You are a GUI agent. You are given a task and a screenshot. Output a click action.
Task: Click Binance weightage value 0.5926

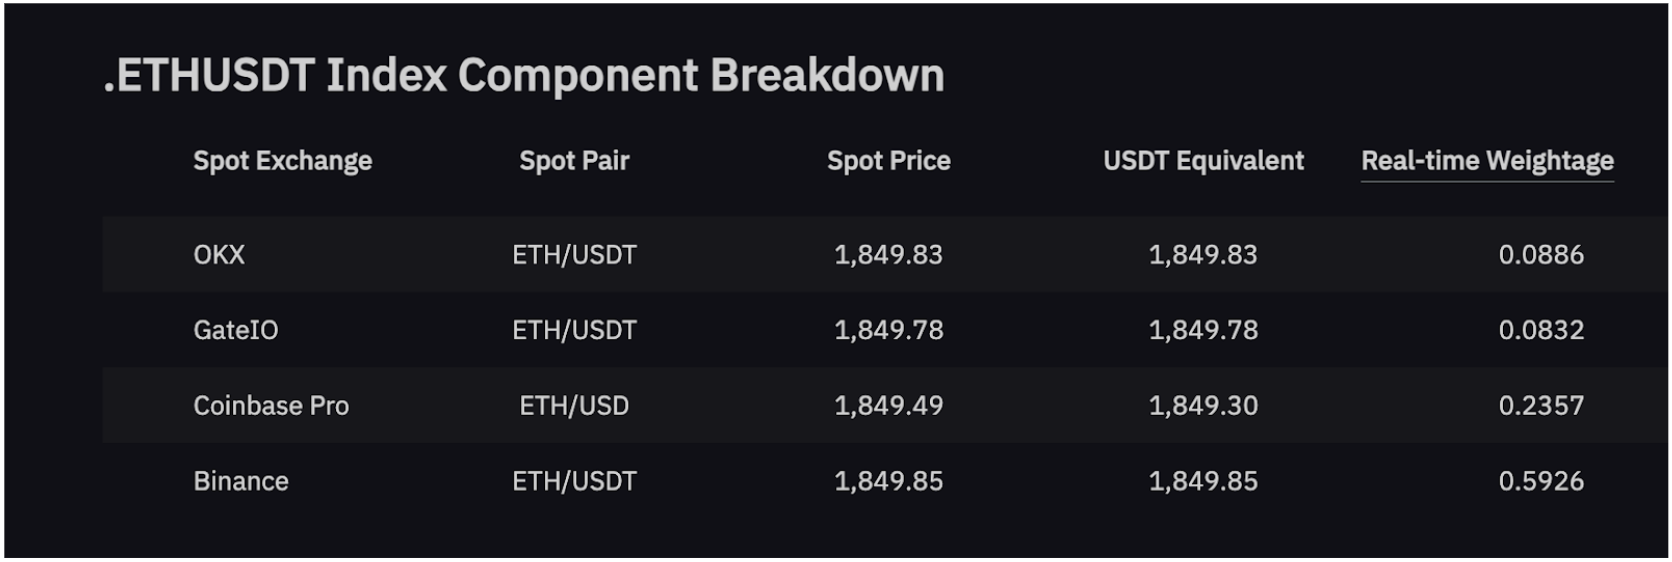click(x=1540, y=481)
